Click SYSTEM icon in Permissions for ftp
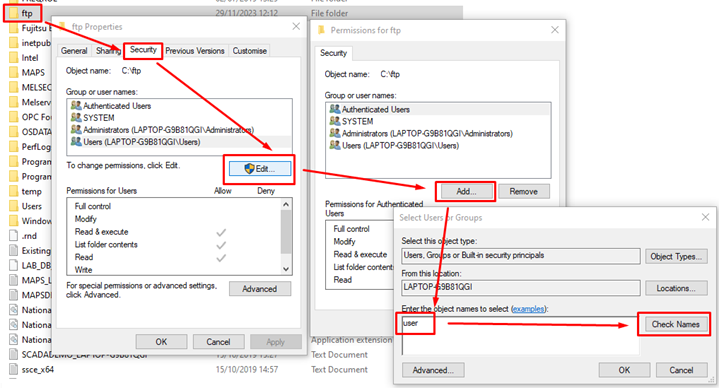The height and width of the screenshot is (388, 719). point(335,121)
